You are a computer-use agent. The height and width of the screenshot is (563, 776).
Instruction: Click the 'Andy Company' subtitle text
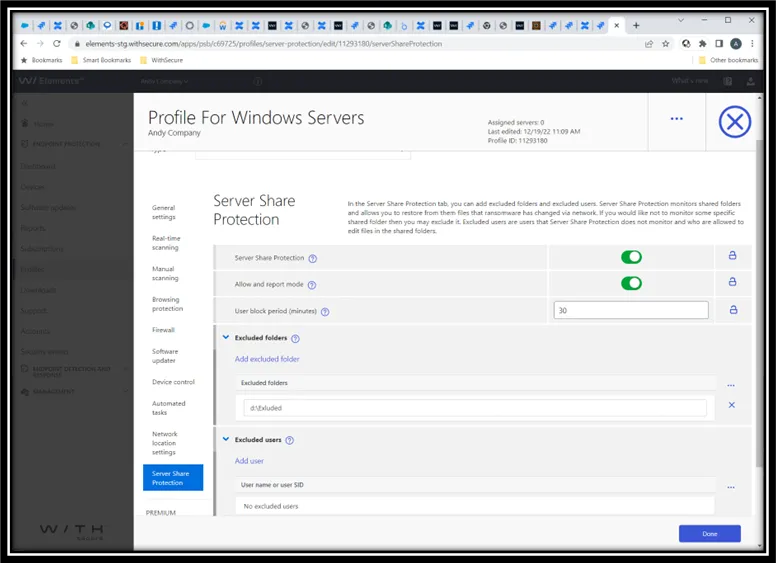click(174, 133)
